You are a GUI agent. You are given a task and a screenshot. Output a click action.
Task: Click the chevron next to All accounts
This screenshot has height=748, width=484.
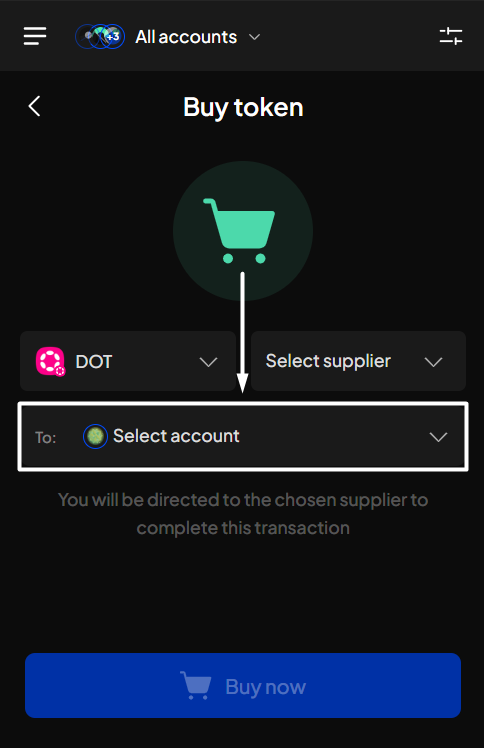(x=255, y=37)
